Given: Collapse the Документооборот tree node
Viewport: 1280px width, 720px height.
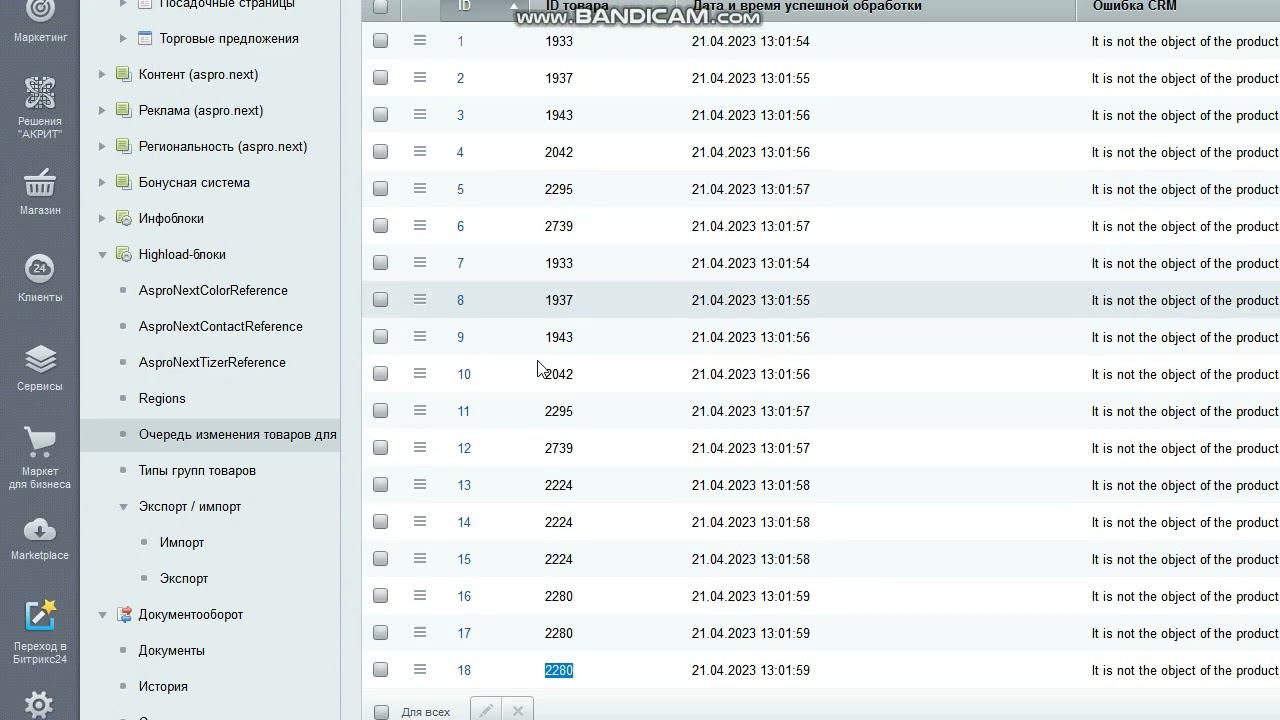Looking at the screenshot, I should [102, 614].
